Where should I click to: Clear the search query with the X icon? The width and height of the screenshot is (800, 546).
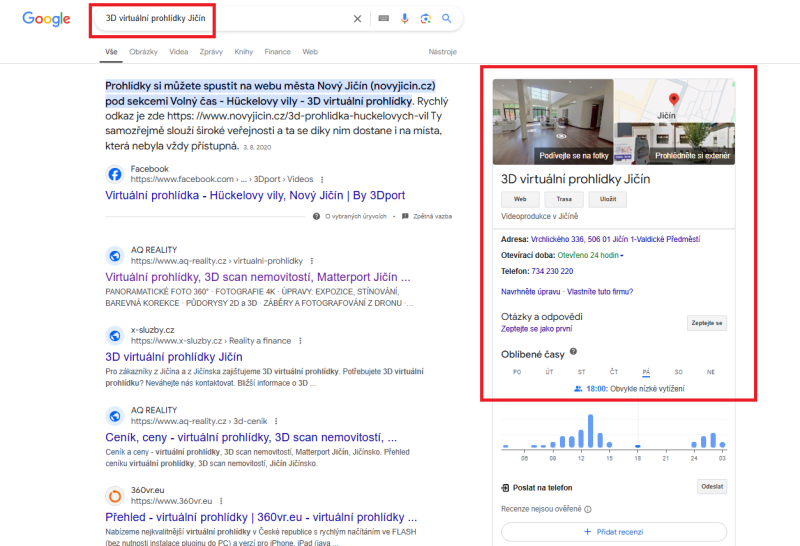point(357,19)
